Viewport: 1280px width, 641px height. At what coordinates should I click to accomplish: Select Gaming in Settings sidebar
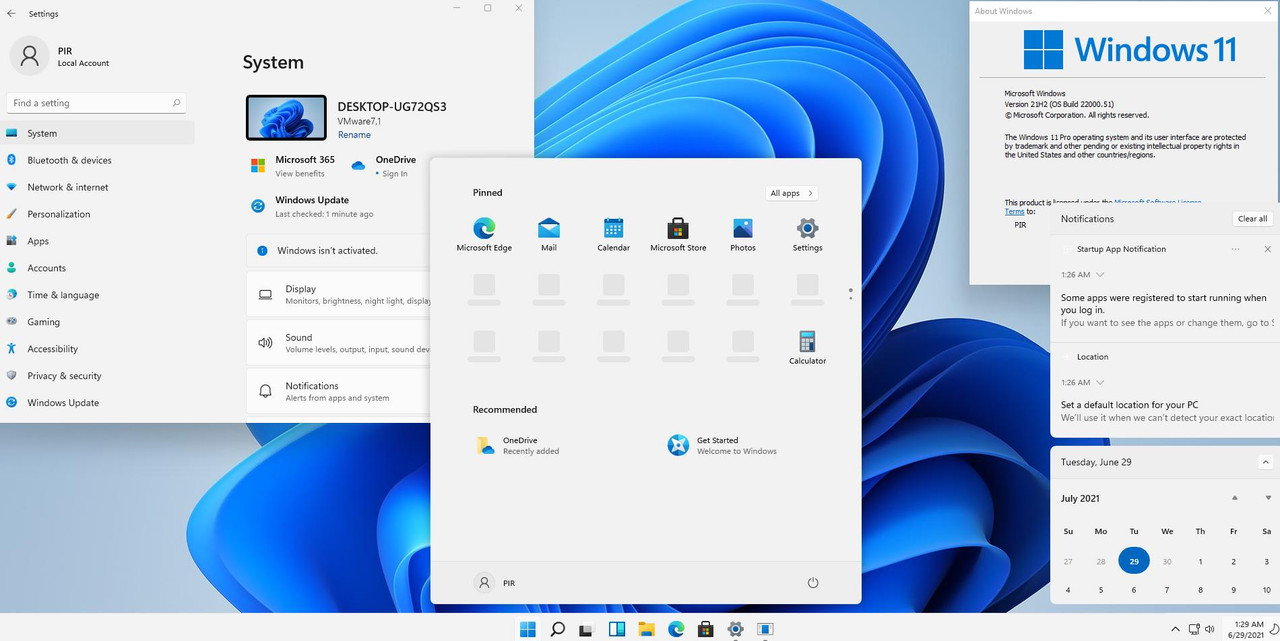tap(98, 322)
